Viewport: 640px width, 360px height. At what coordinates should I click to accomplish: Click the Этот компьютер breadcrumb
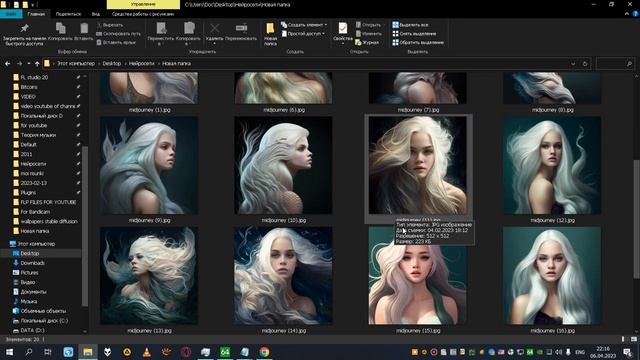76,64
